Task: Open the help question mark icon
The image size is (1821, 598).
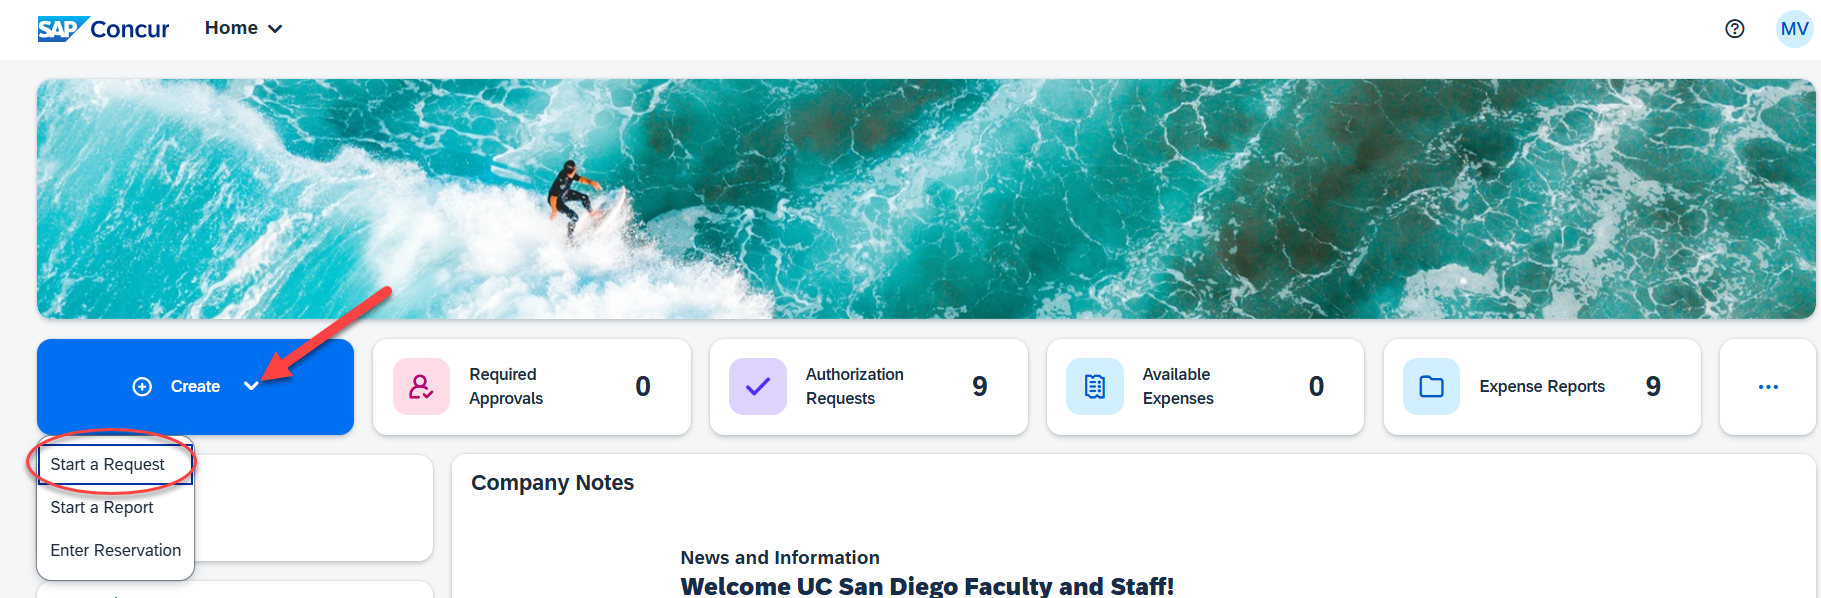Action: 1735,29
